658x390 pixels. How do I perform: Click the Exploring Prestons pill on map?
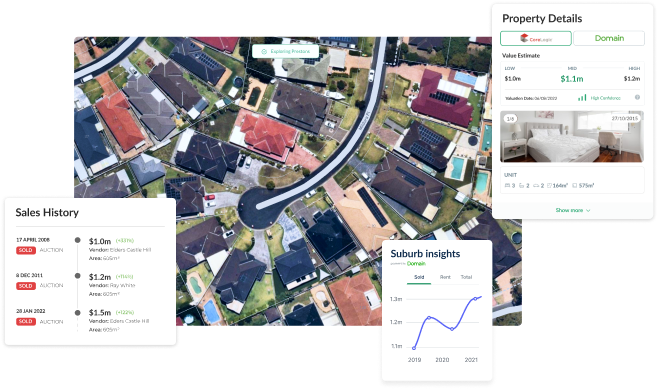(285, 51)
